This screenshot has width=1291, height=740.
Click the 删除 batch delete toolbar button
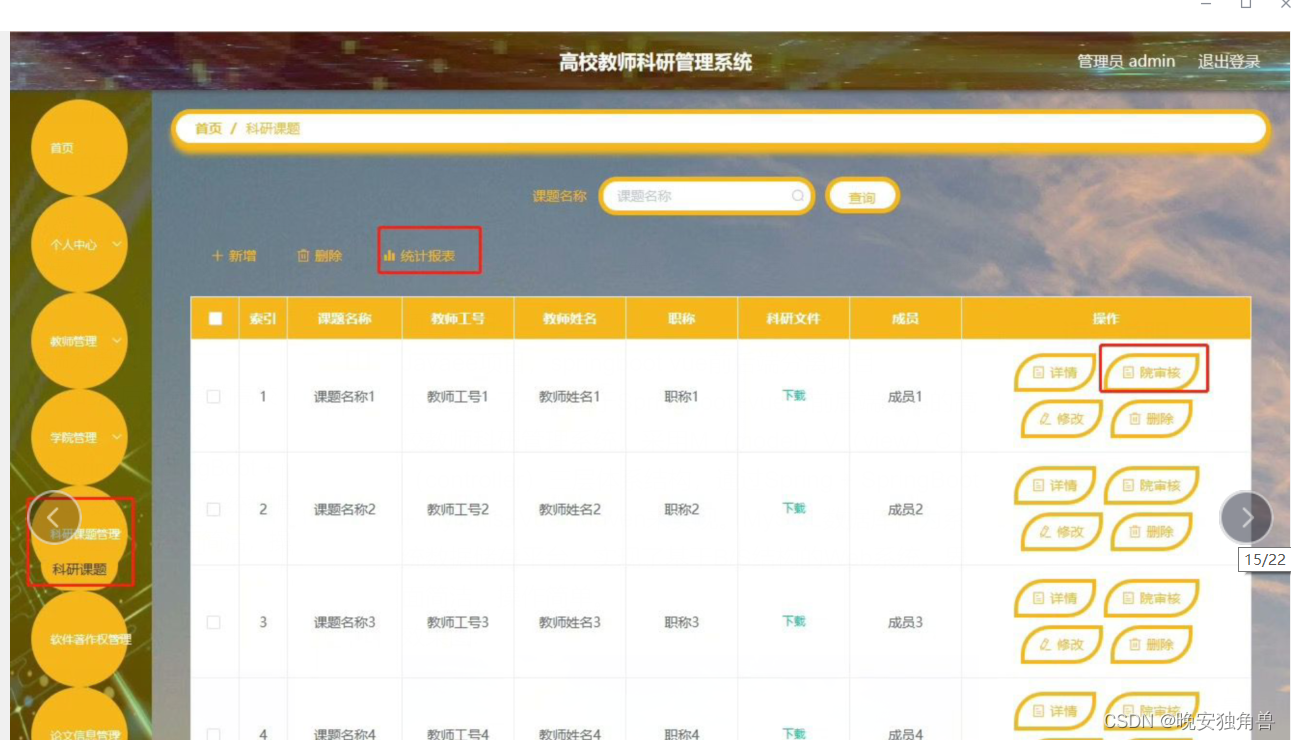pos(320,256)
